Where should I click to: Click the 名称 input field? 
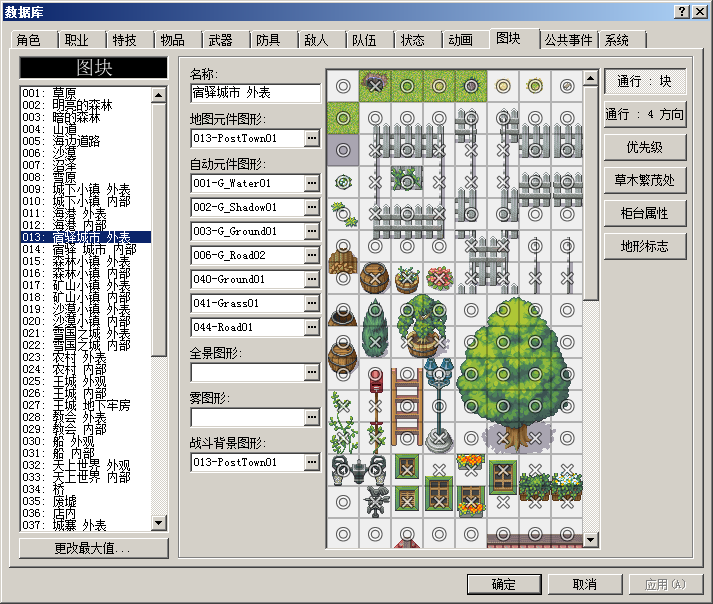pos(256,93)
